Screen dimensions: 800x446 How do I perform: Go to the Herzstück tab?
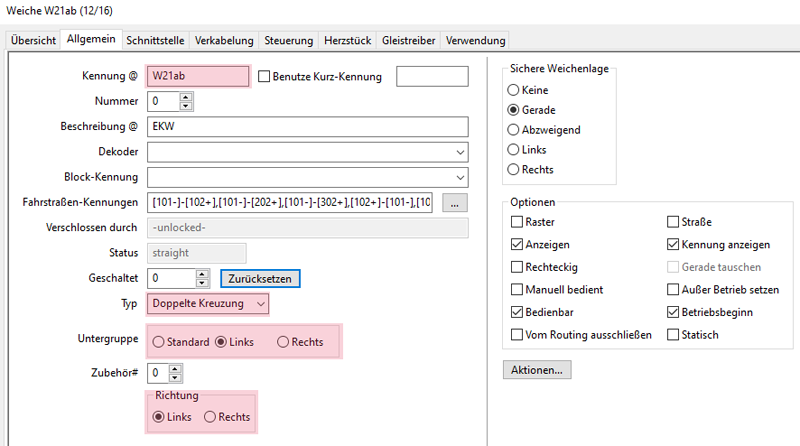(348, 40)
